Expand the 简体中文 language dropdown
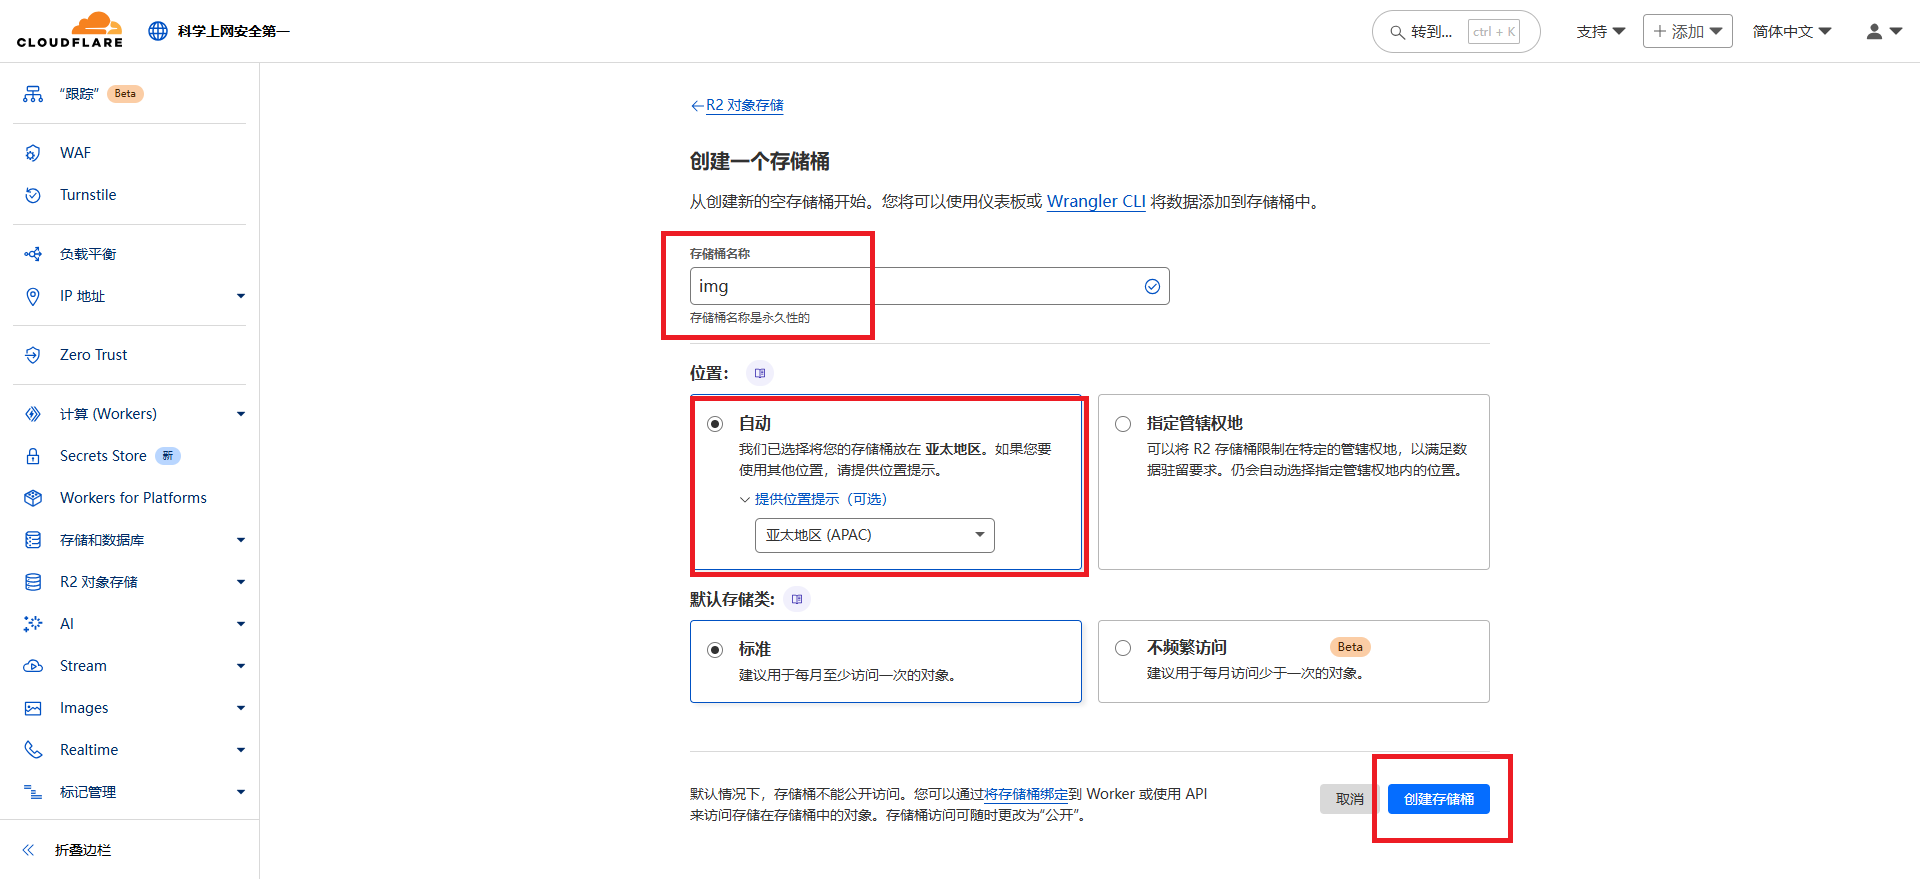Image resolution: width=1920 pixels, height=879 pixels. tap(1791, 32)
